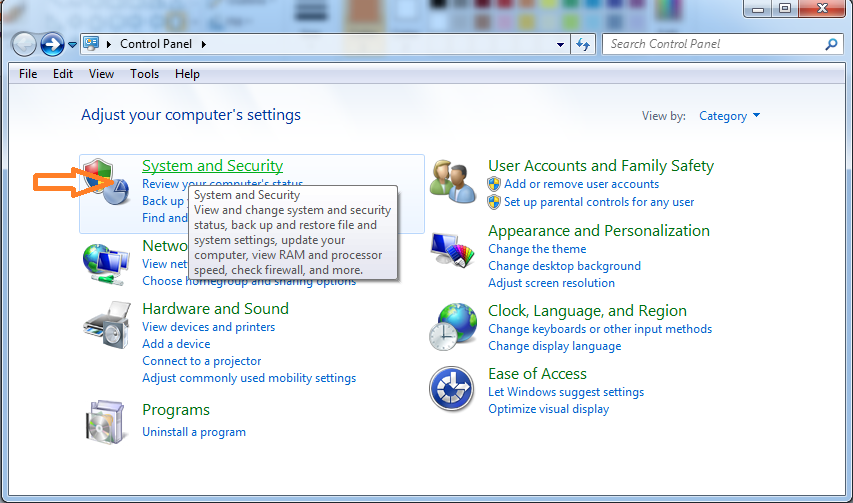This screenshot has width=853, height=503.
Task: Click the Ease of Access icon
Action: pos(452,389)
